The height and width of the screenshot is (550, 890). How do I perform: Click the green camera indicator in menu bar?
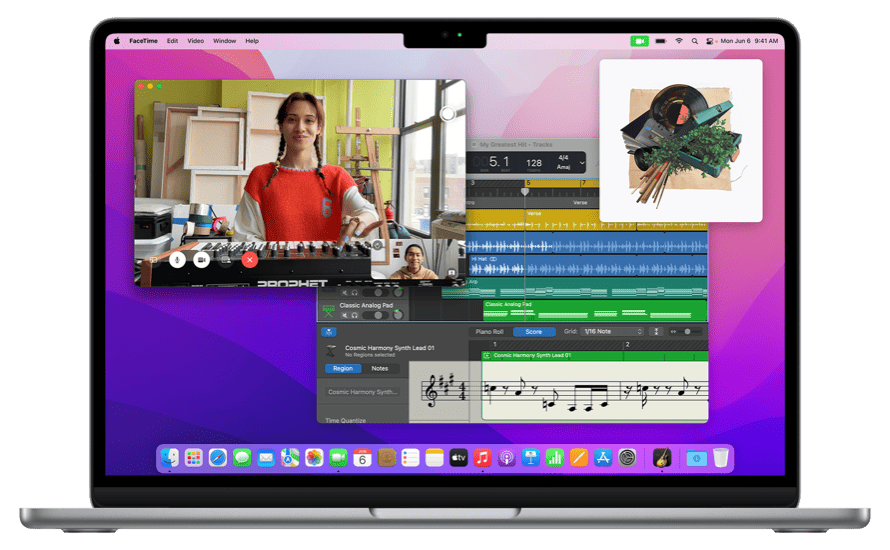click(640, 41)
